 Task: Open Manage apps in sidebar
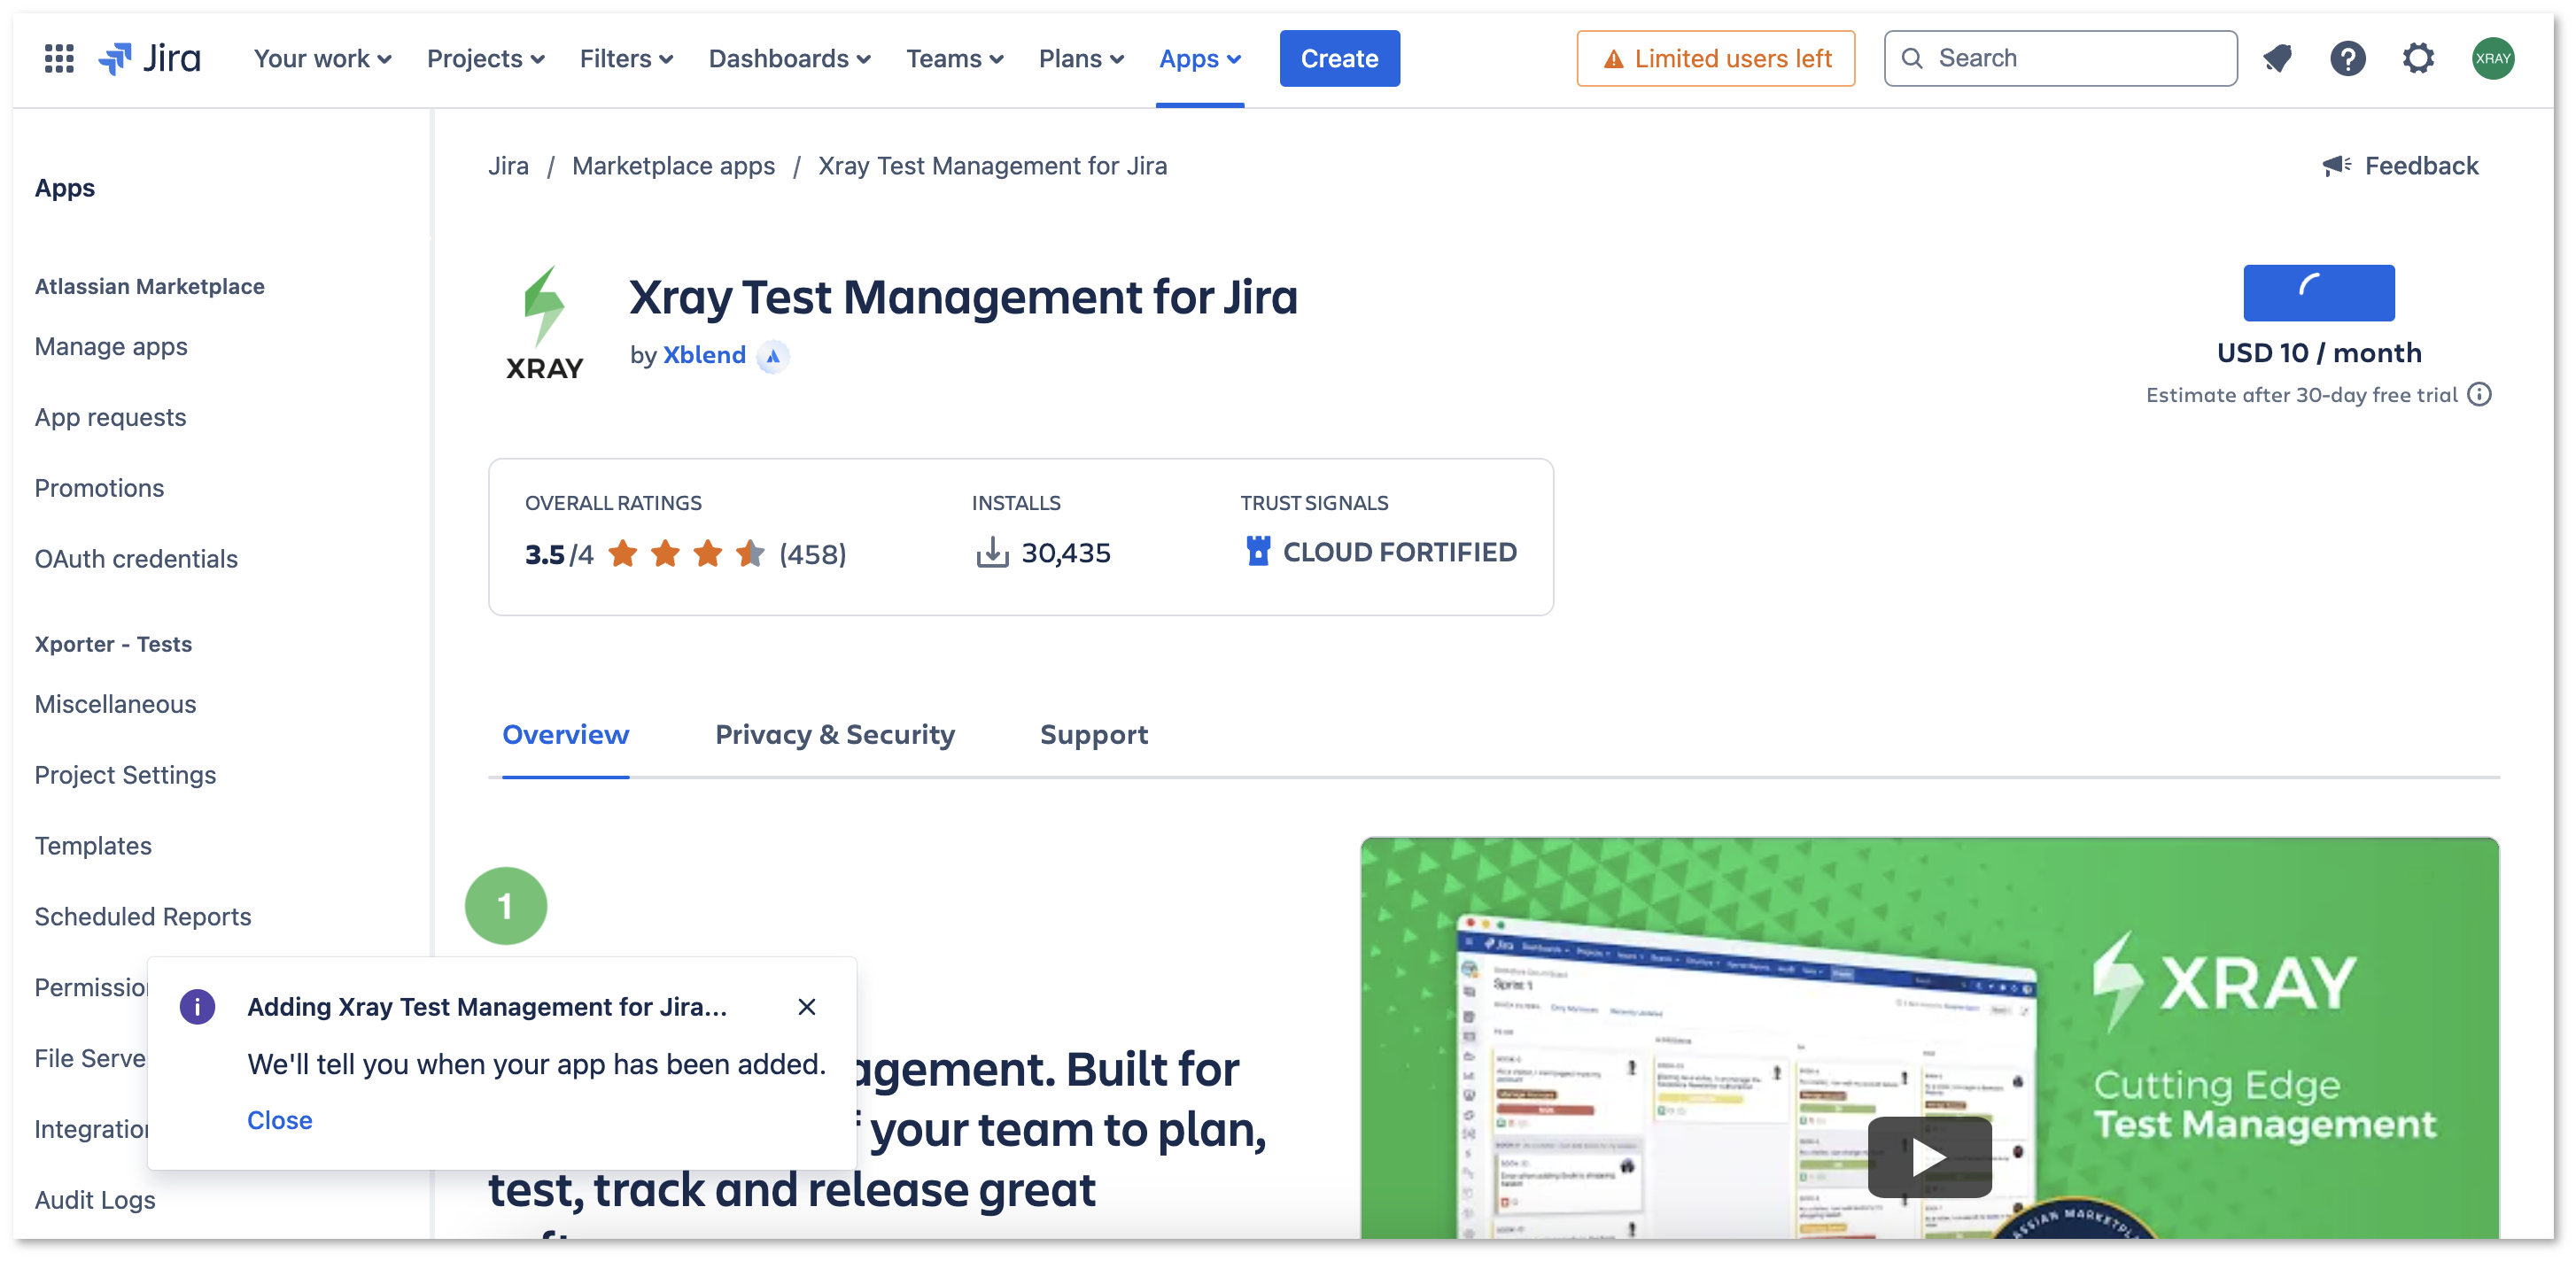(x=111, y=346)
